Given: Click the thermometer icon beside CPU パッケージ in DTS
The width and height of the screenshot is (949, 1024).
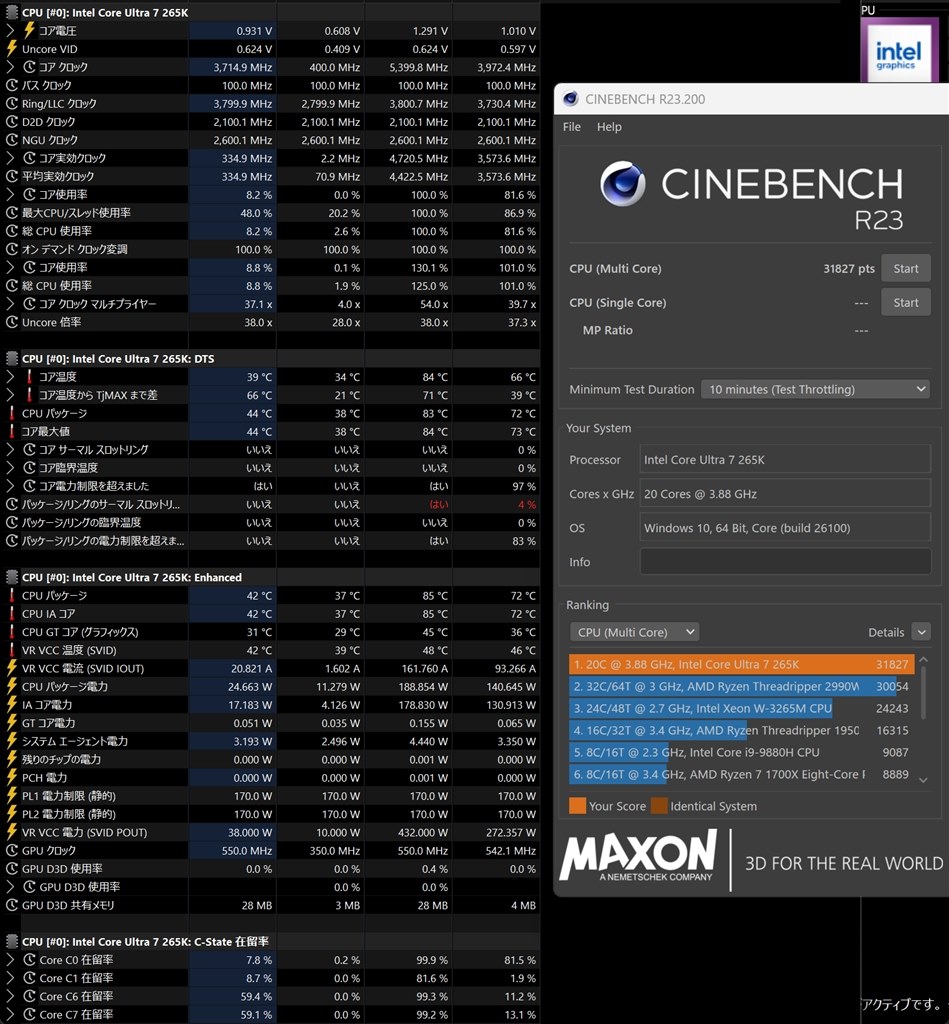Looking at the screenshot, I should pyautogui.click(x=12, y=413).
